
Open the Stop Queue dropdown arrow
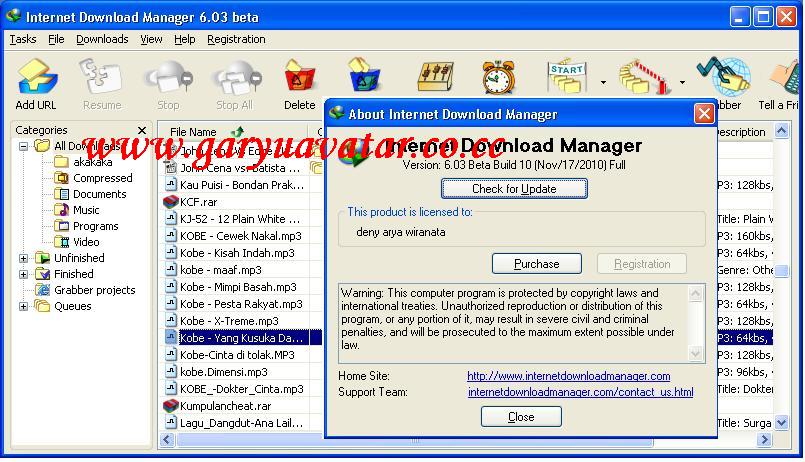[682, 82]
